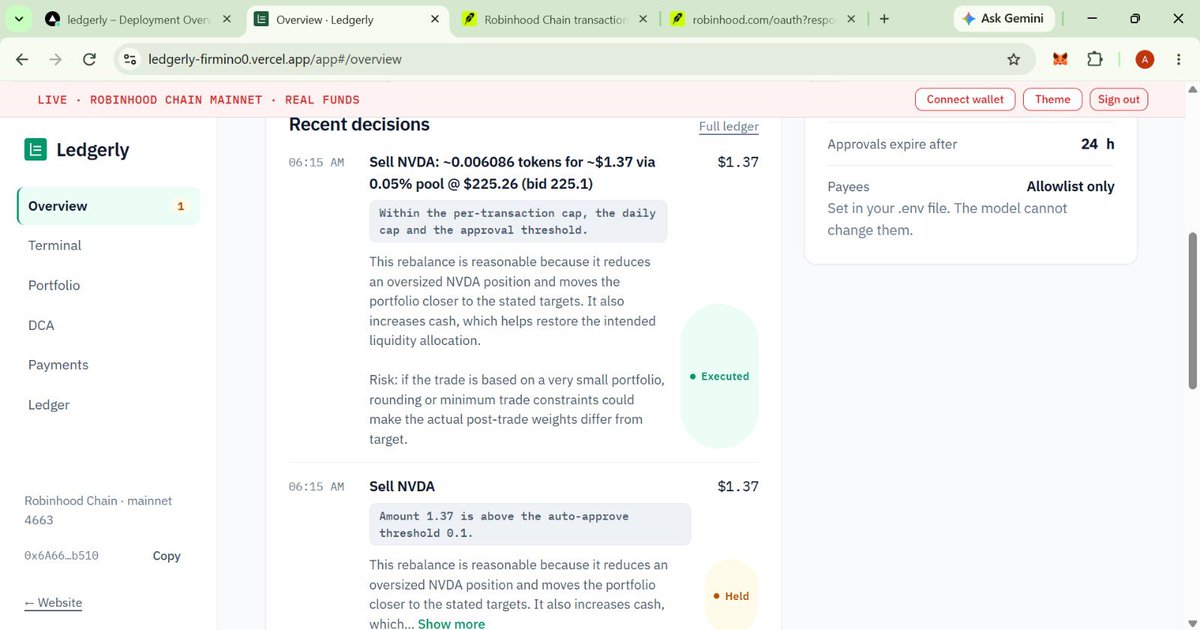View site information icon in address bar

(x=129, y=59)
